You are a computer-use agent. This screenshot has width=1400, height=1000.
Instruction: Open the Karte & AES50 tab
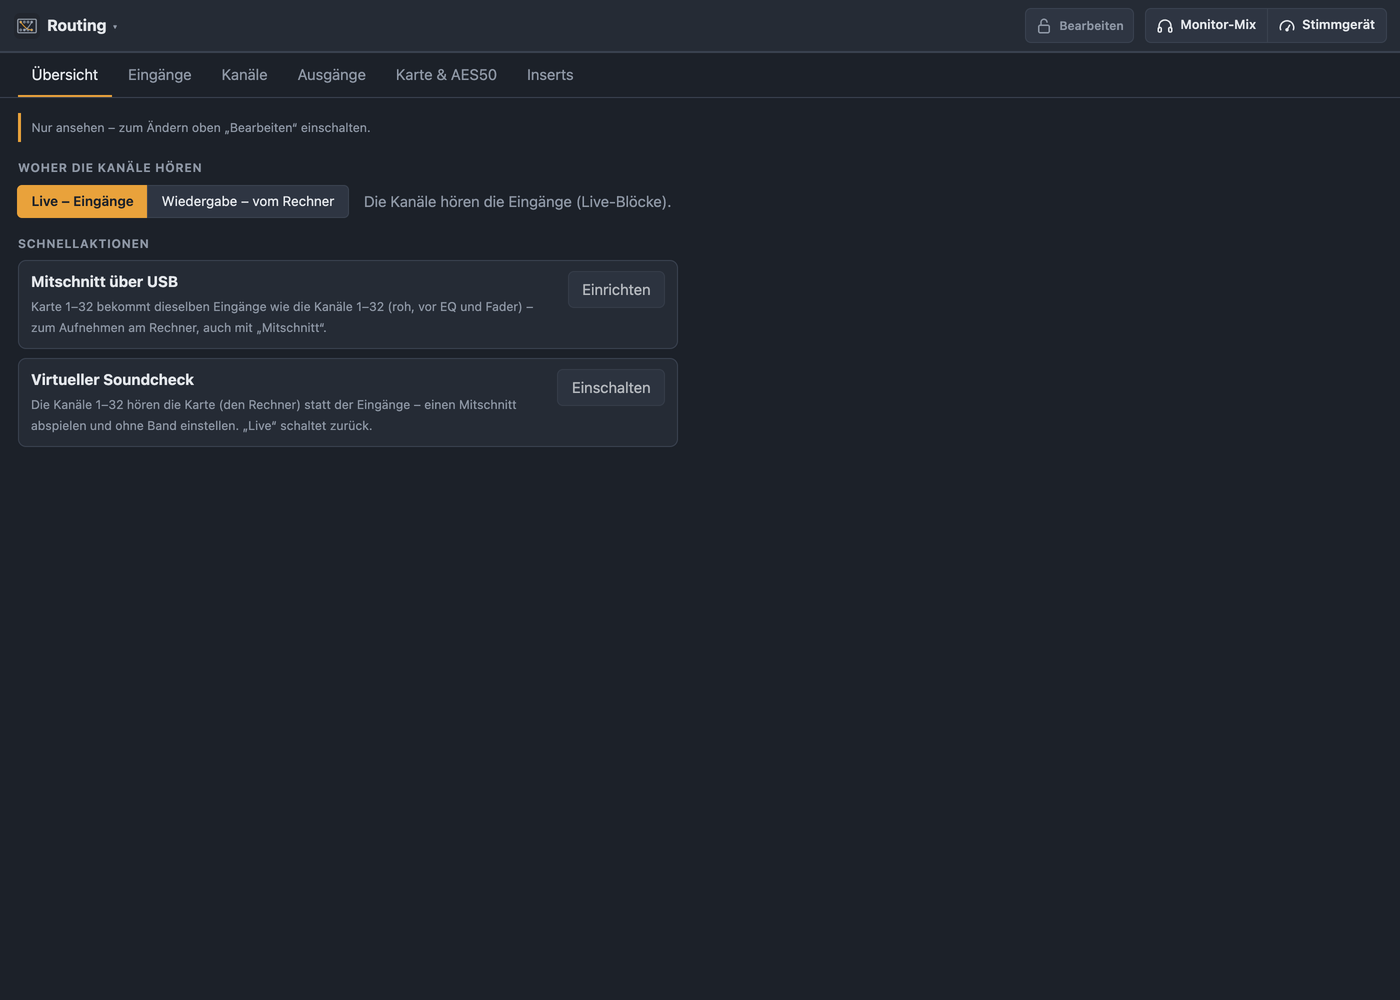pyautogui.click(x=446, y=75)
